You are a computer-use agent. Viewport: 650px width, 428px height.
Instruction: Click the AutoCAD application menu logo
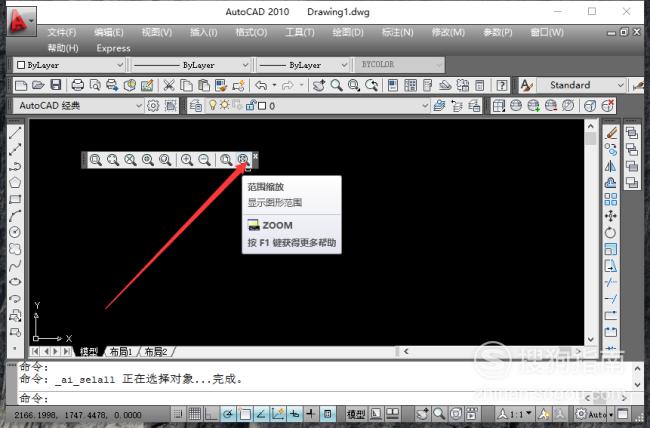pyautogui.click(x=22, y=20)
